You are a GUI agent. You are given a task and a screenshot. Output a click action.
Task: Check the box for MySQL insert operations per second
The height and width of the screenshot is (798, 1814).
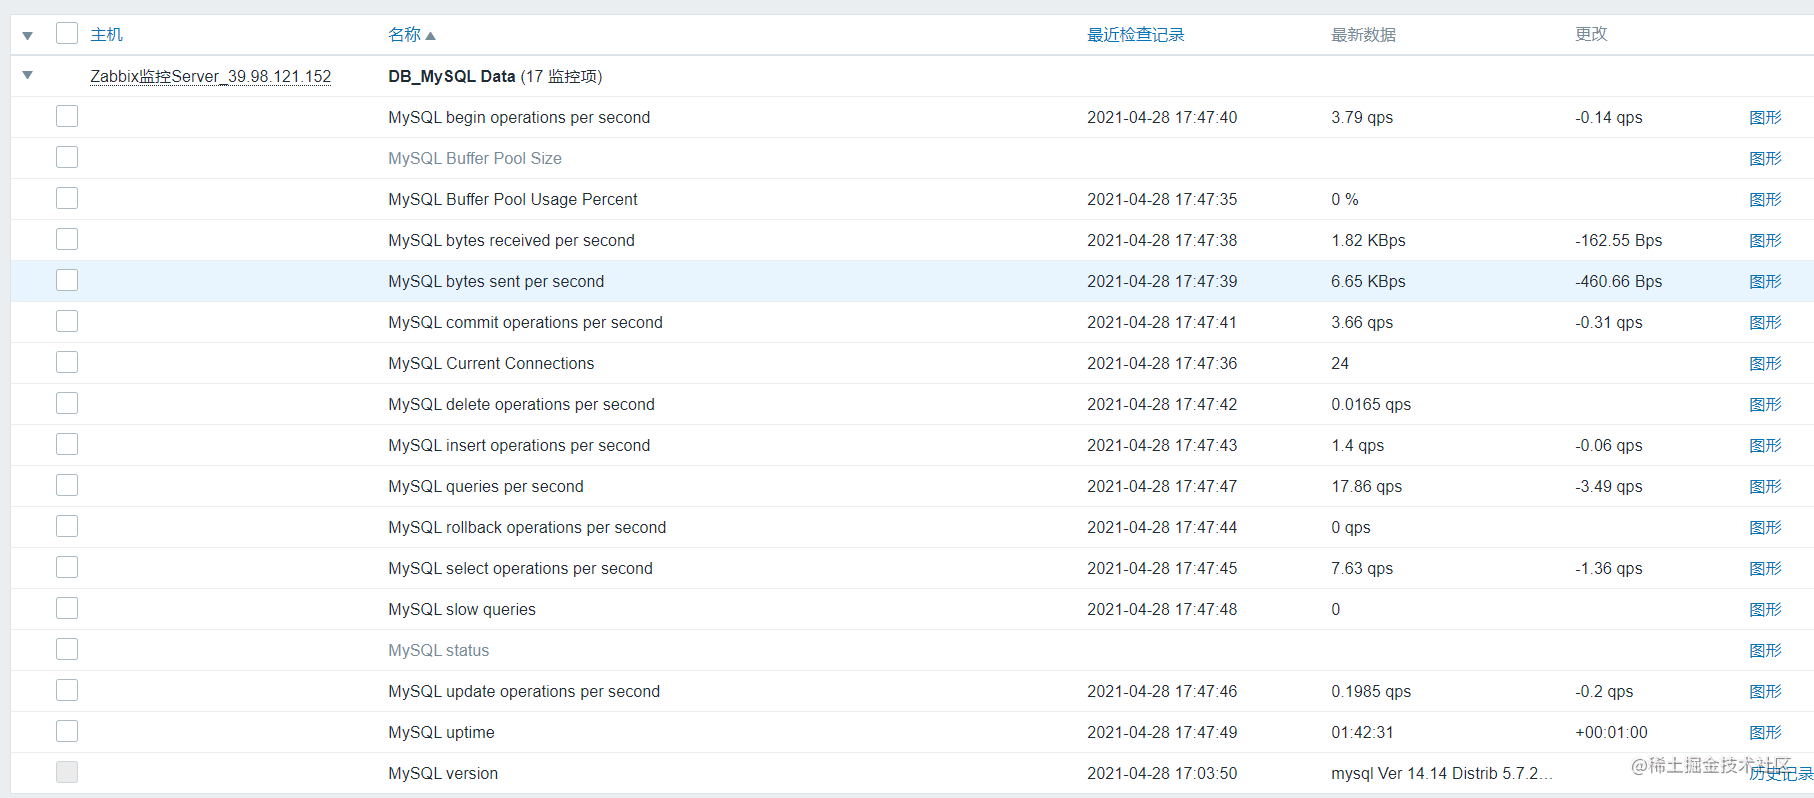tap(67, 444)
